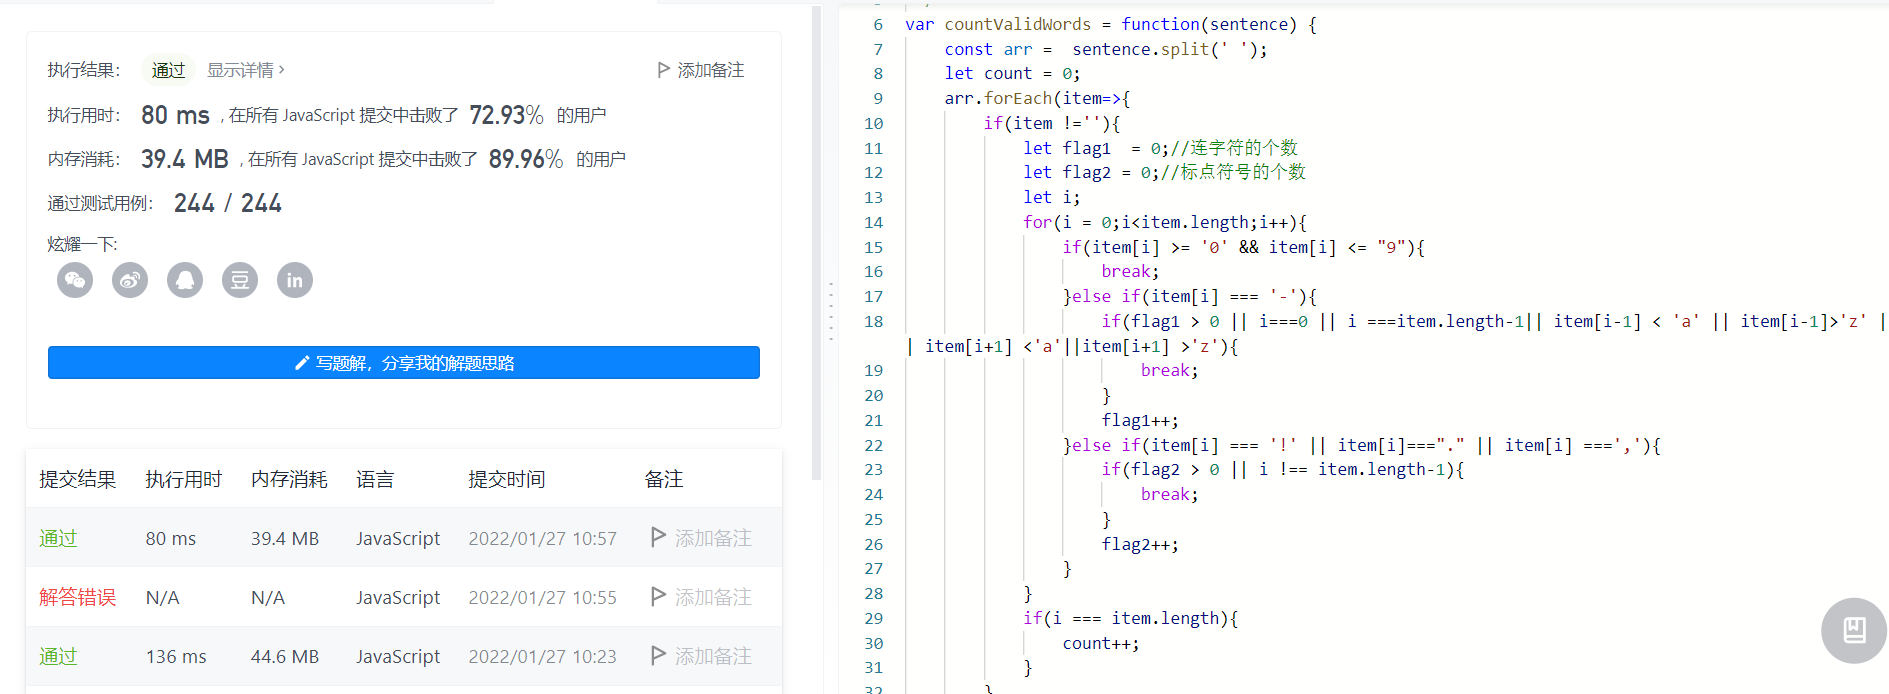This screenshot has height=694, width=1889.
Task: Expand 显示详情 result details
Action: (246, 70)
